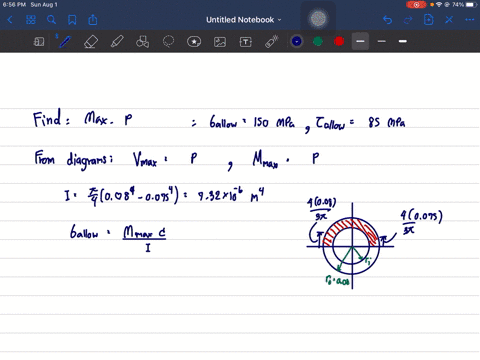Select the Highlighter tool
This screenshot has width=480, height=360.
(x=117, y=42)
